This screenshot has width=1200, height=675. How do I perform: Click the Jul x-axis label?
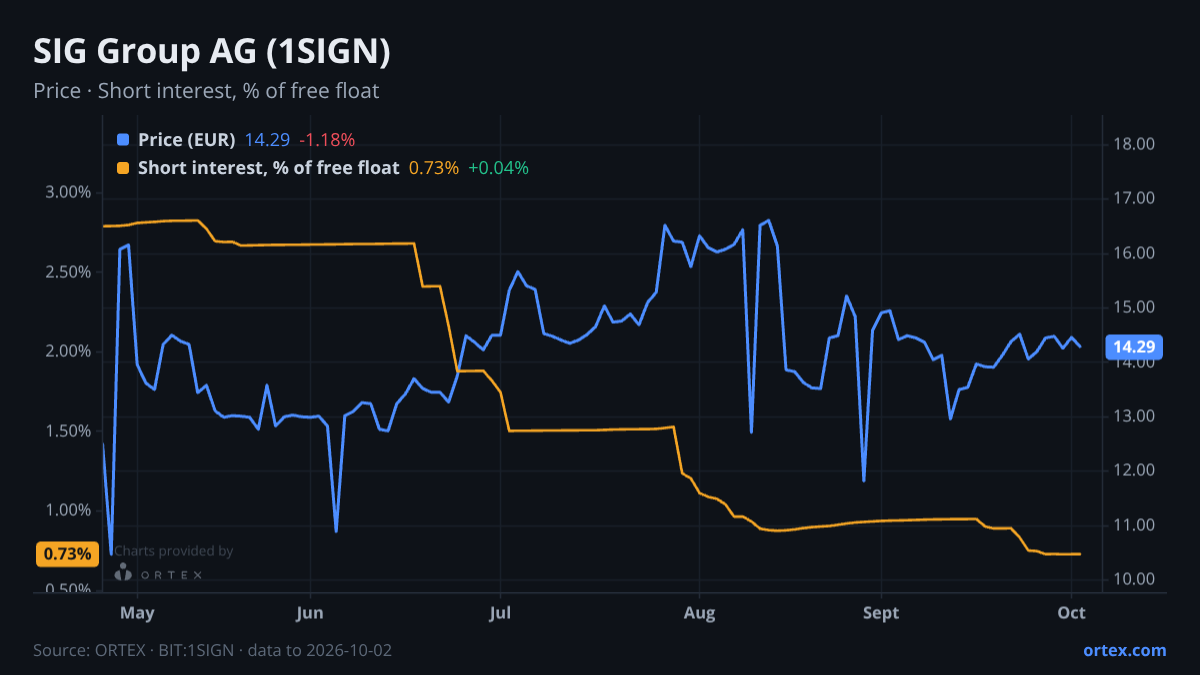click(x=499, y=613)
